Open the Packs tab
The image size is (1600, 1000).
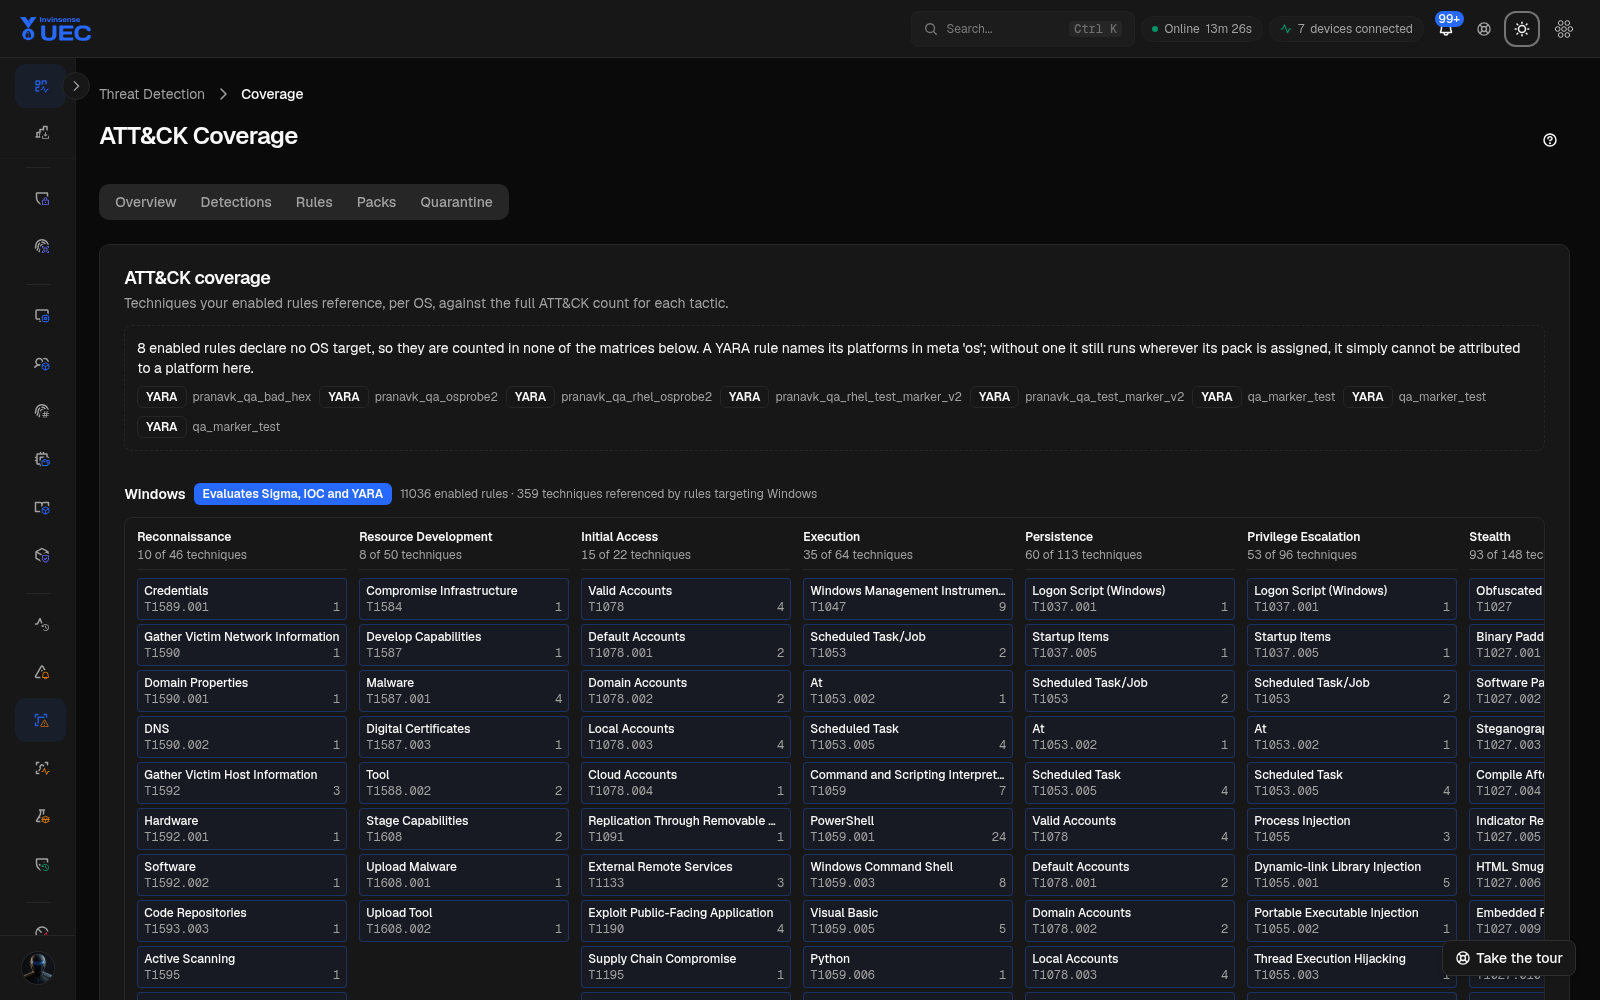(x=376, y=202)
